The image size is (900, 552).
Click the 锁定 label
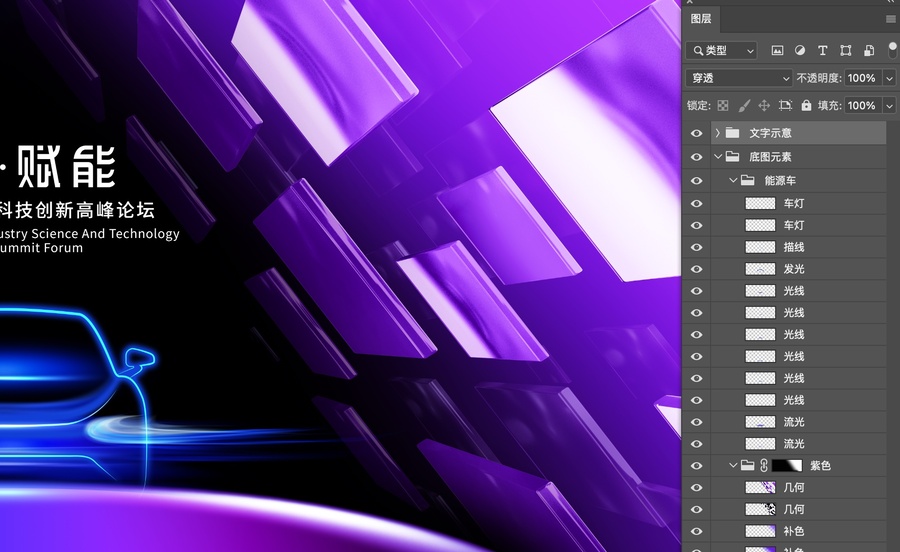click(699, 106)
